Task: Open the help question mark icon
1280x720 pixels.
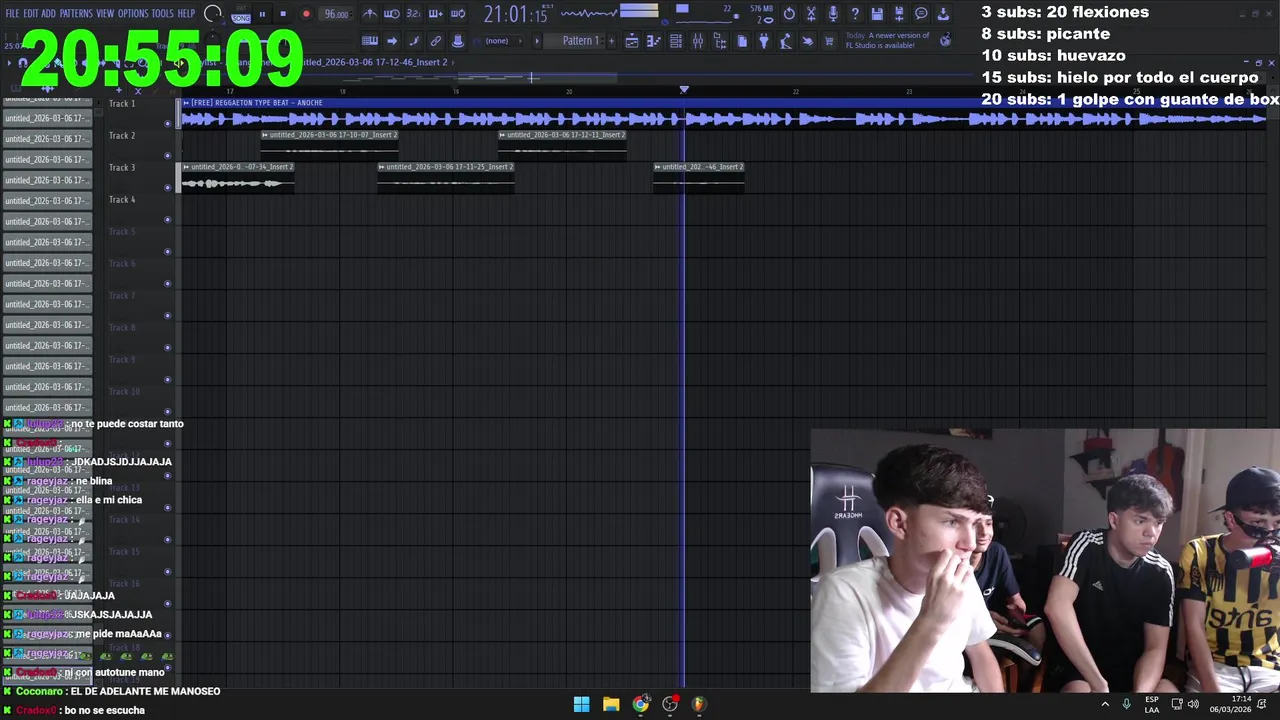Action: (855, 14)
